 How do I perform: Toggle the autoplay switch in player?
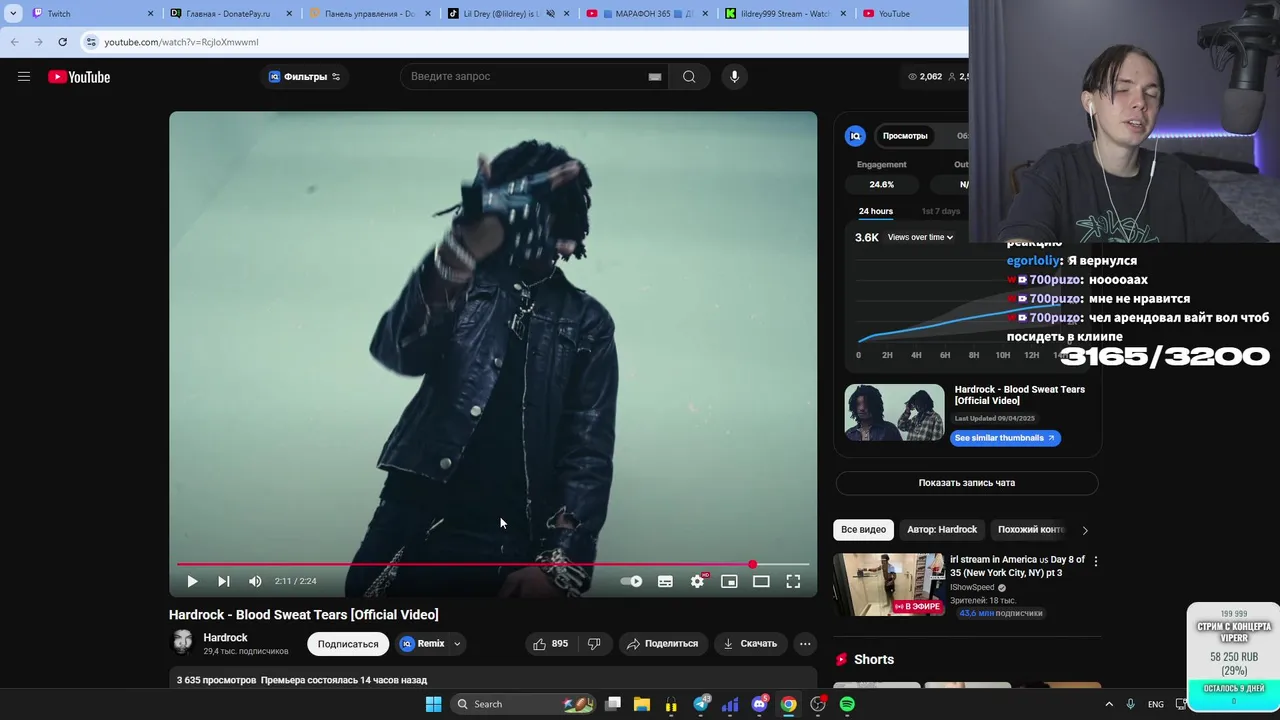click(x=631, y=581)
